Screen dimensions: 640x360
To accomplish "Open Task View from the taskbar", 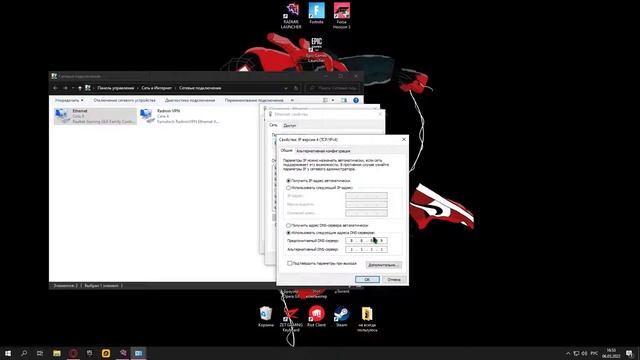I will coord(40,353).
